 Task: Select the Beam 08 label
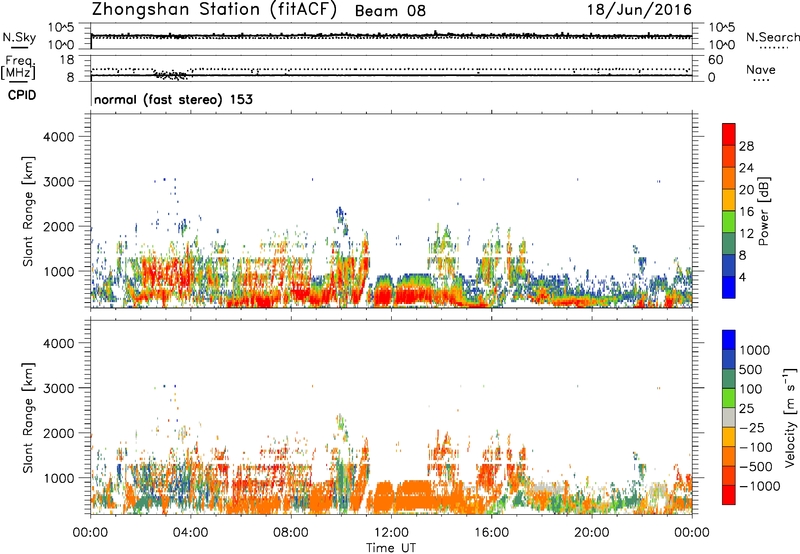[x=390, y=11]
